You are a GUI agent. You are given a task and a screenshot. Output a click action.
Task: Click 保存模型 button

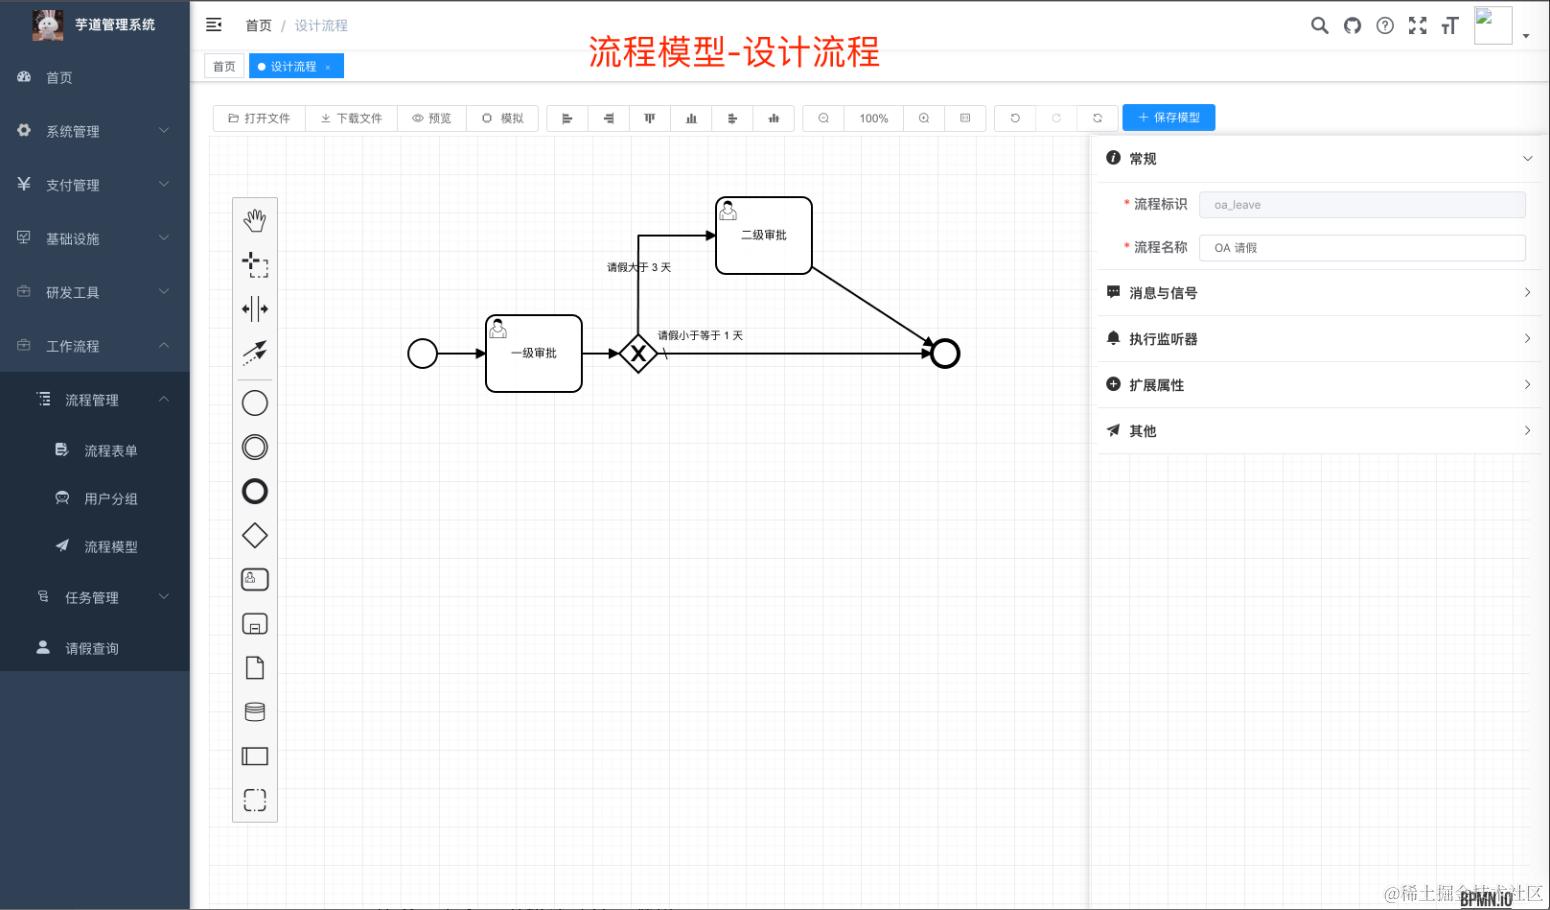(x=1168, y=117)
